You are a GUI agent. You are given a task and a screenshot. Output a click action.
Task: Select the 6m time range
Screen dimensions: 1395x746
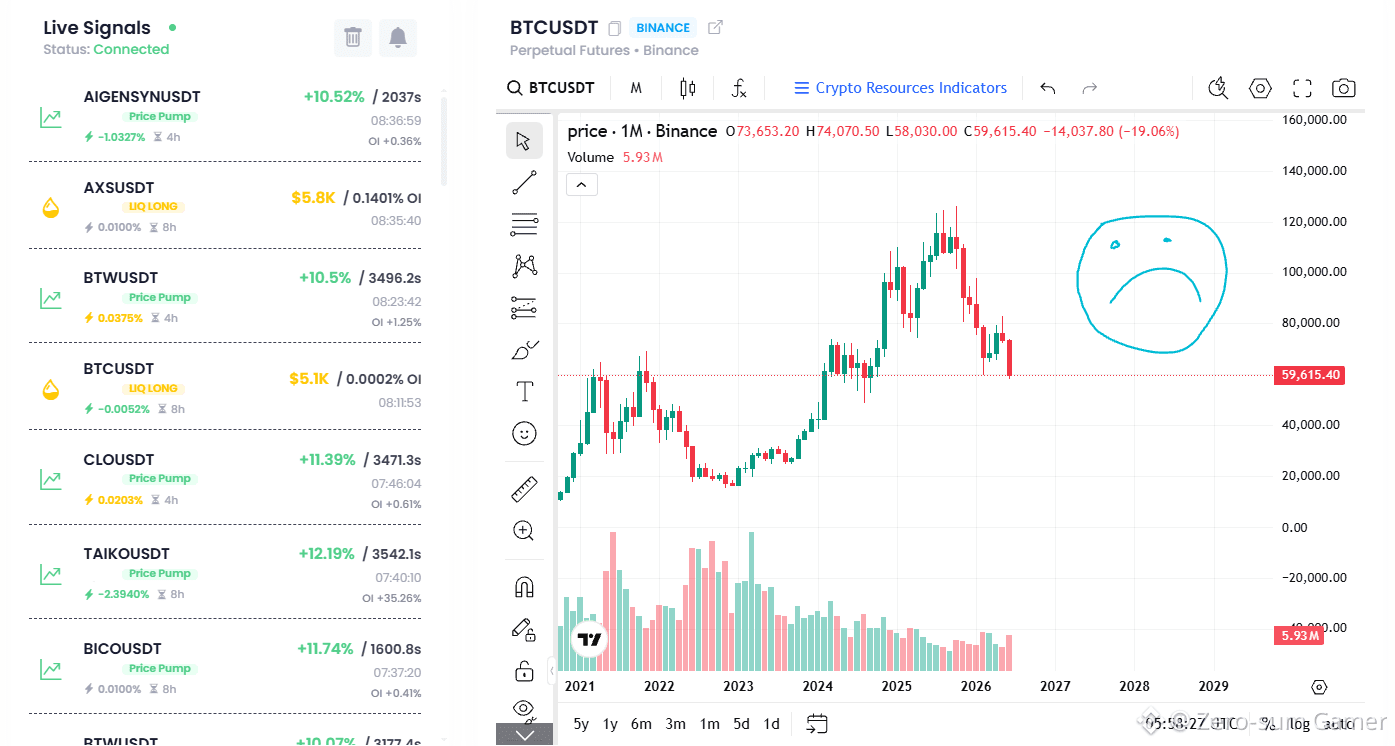click(642, 724)
